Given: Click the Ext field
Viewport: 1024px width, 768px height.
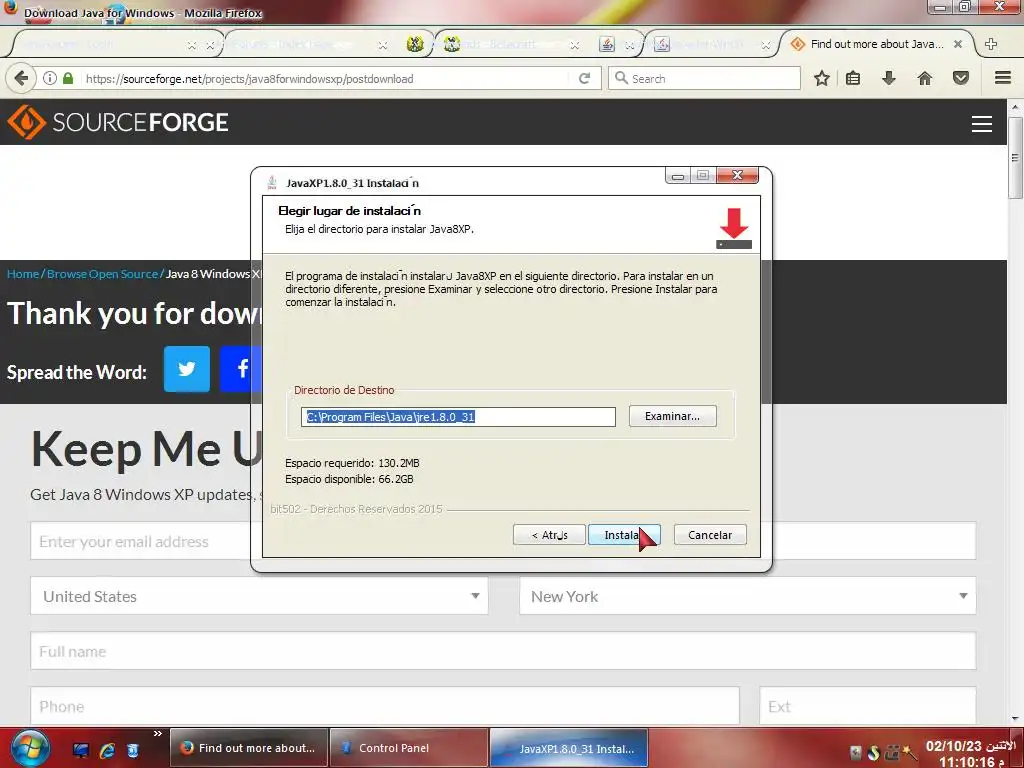Looking at the screenshot, I should (868, 705).
